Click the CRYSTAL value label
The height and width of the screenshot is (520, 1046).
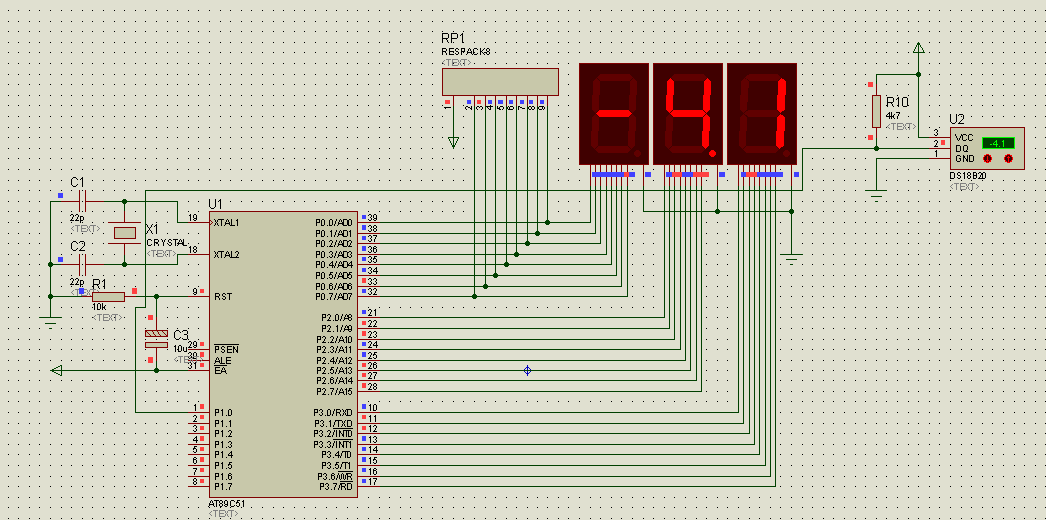point(167,243)
